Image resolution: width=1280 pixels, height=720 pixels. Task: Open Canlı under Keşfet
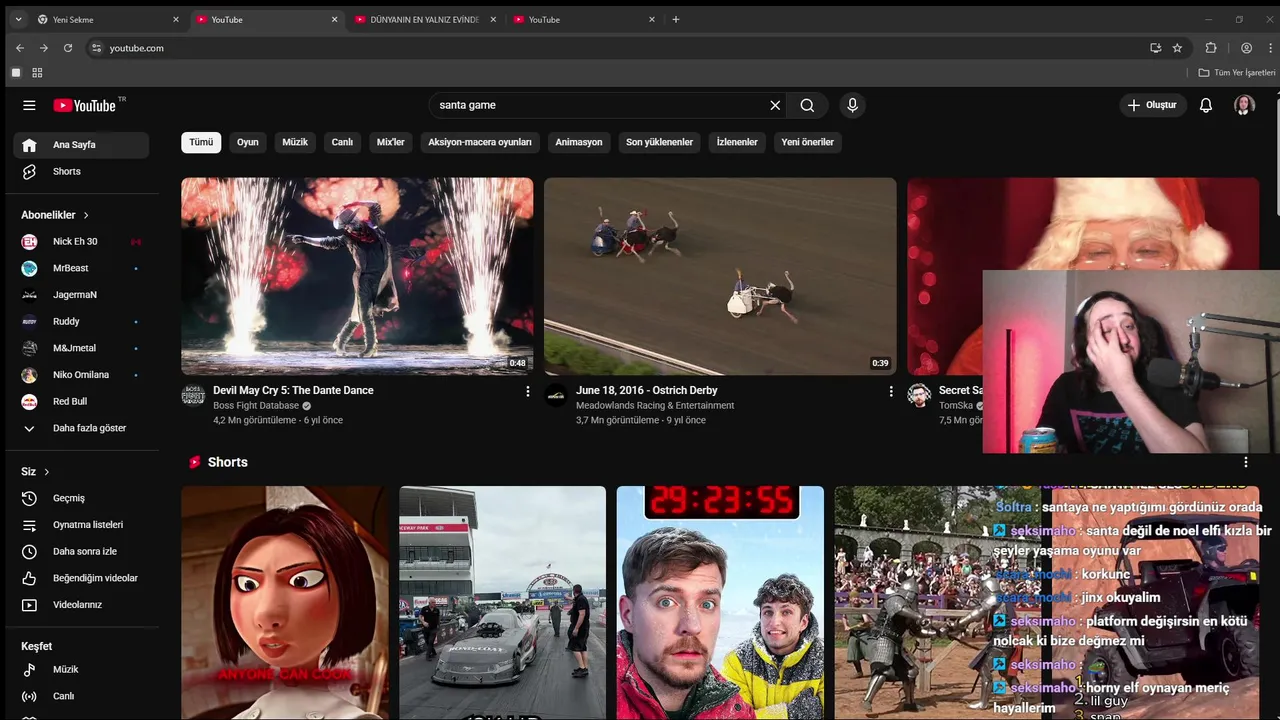tap(81, 696)
